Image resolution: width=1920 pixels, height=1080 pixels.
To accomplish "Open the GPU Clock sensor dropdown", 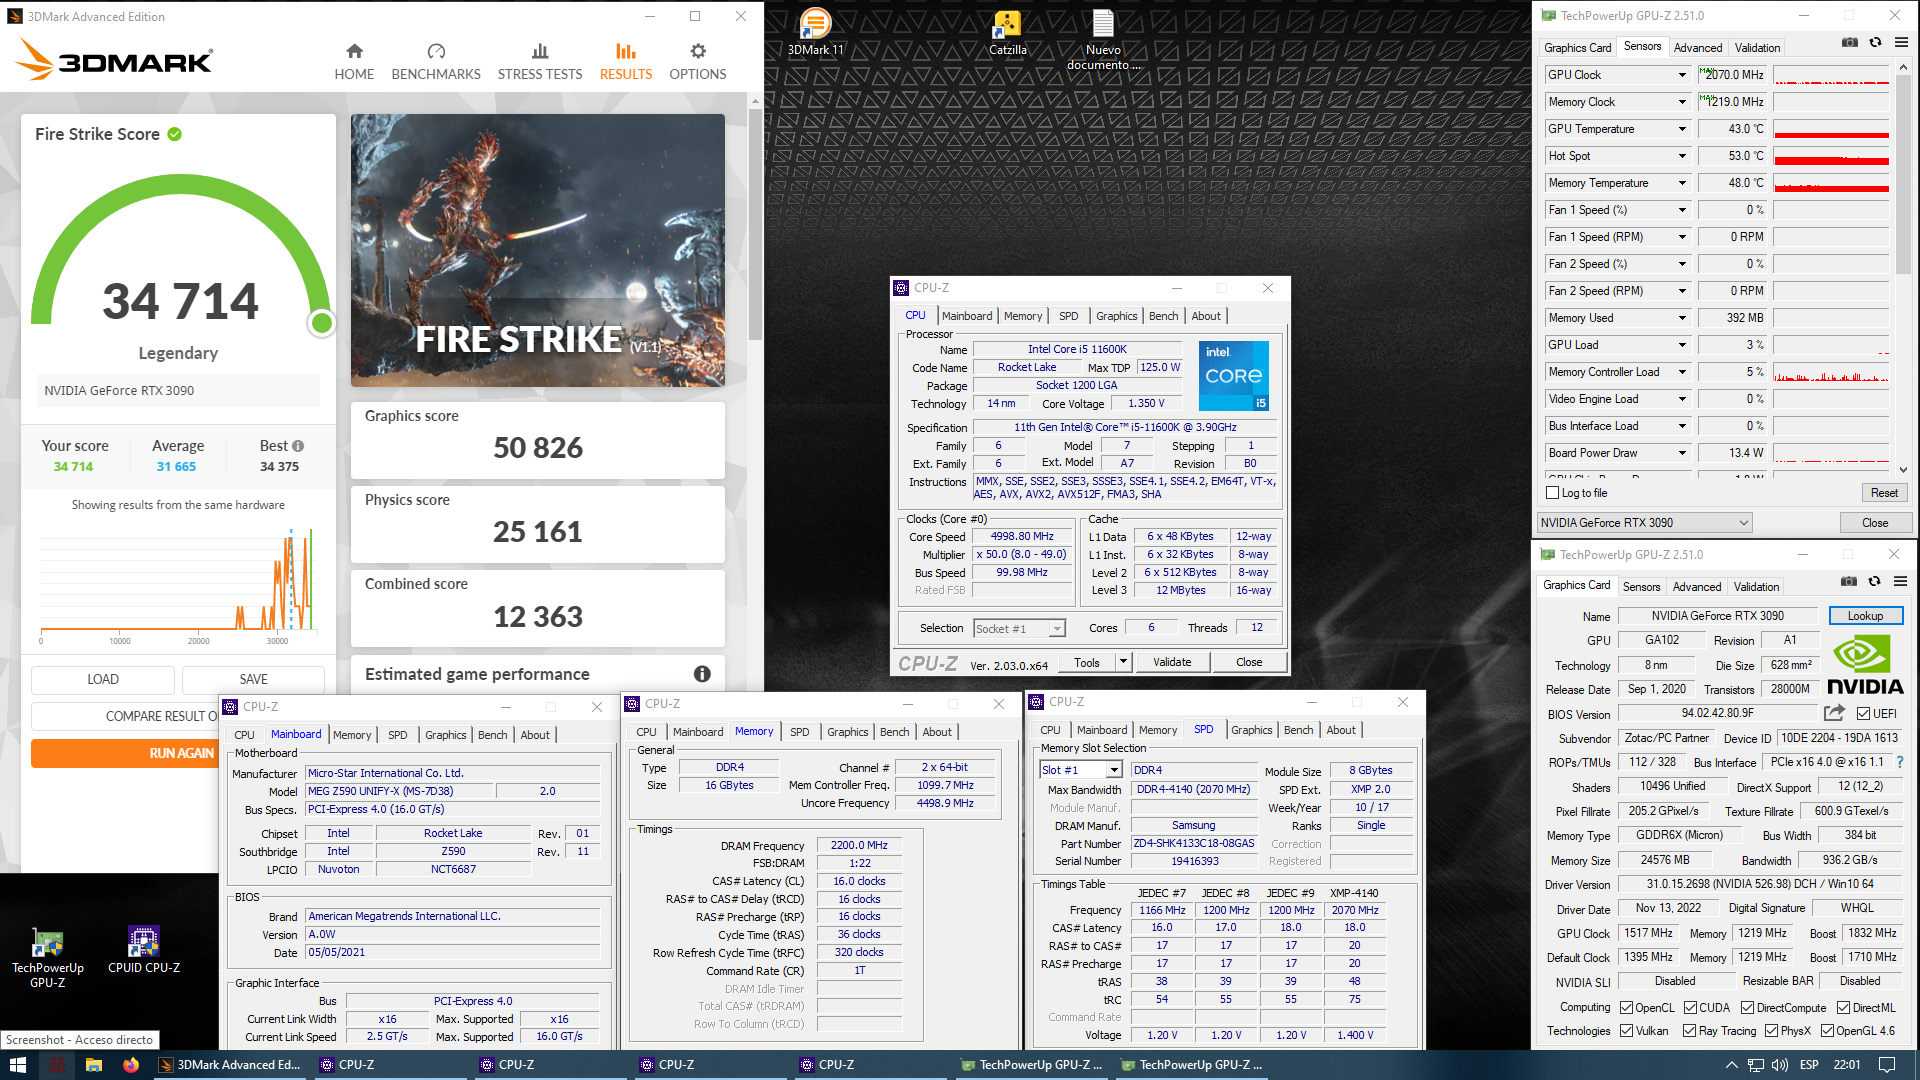I will click(1682, 75).
